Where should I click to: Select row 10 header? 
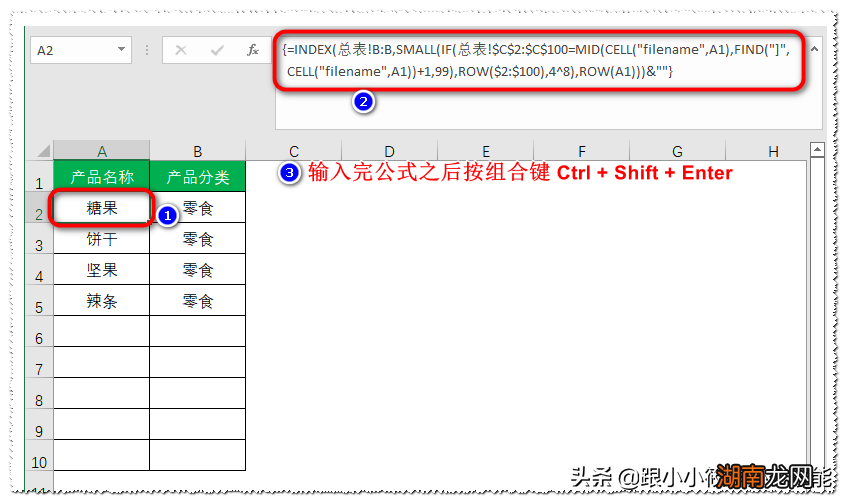point(39,455)
